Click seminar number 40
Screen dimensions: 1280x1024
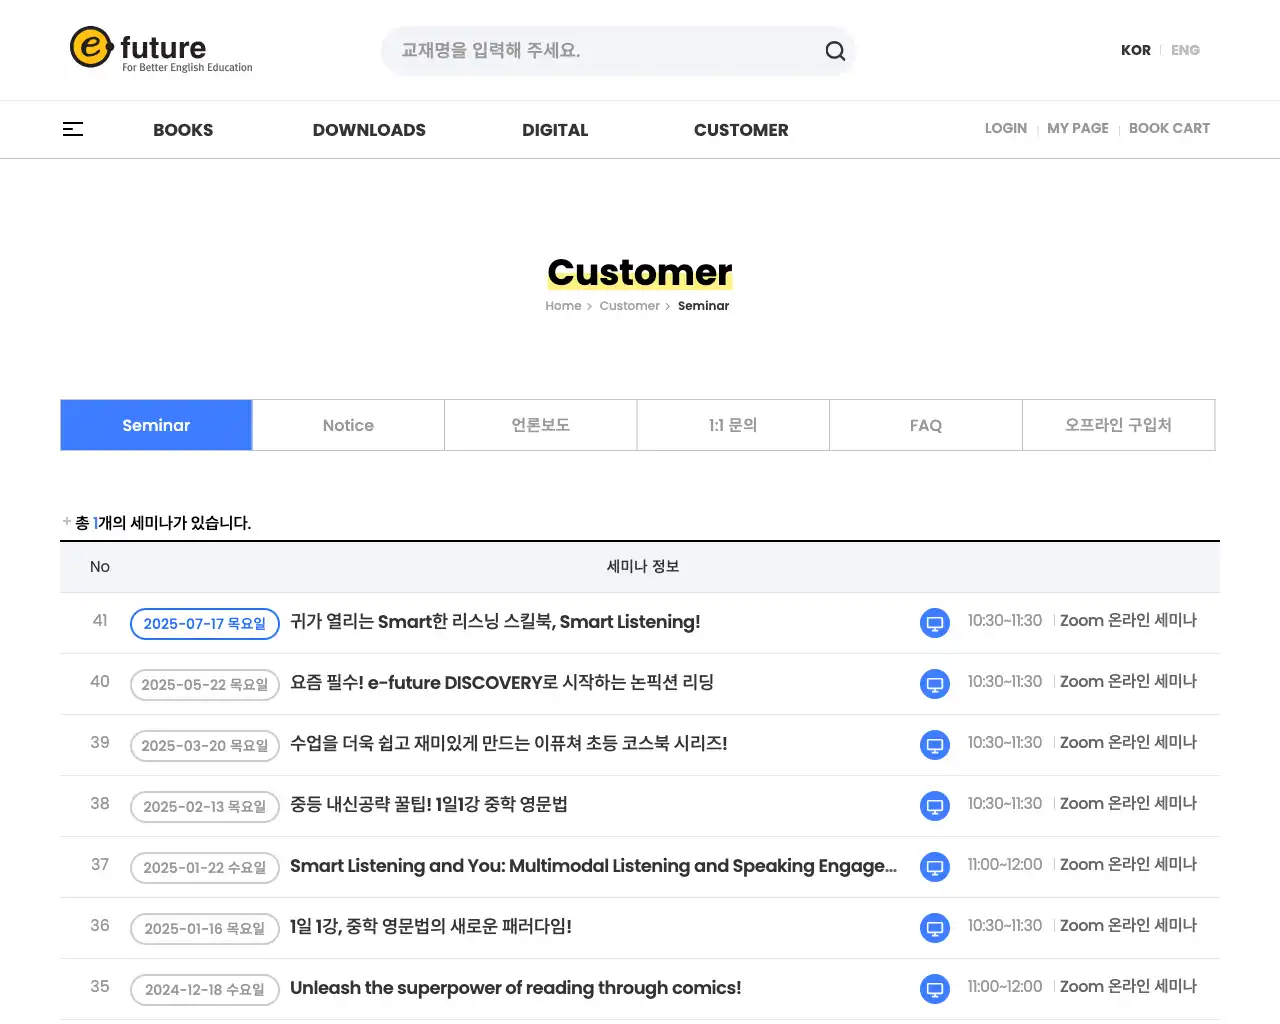pyautogui.click(x=100, y=681)
